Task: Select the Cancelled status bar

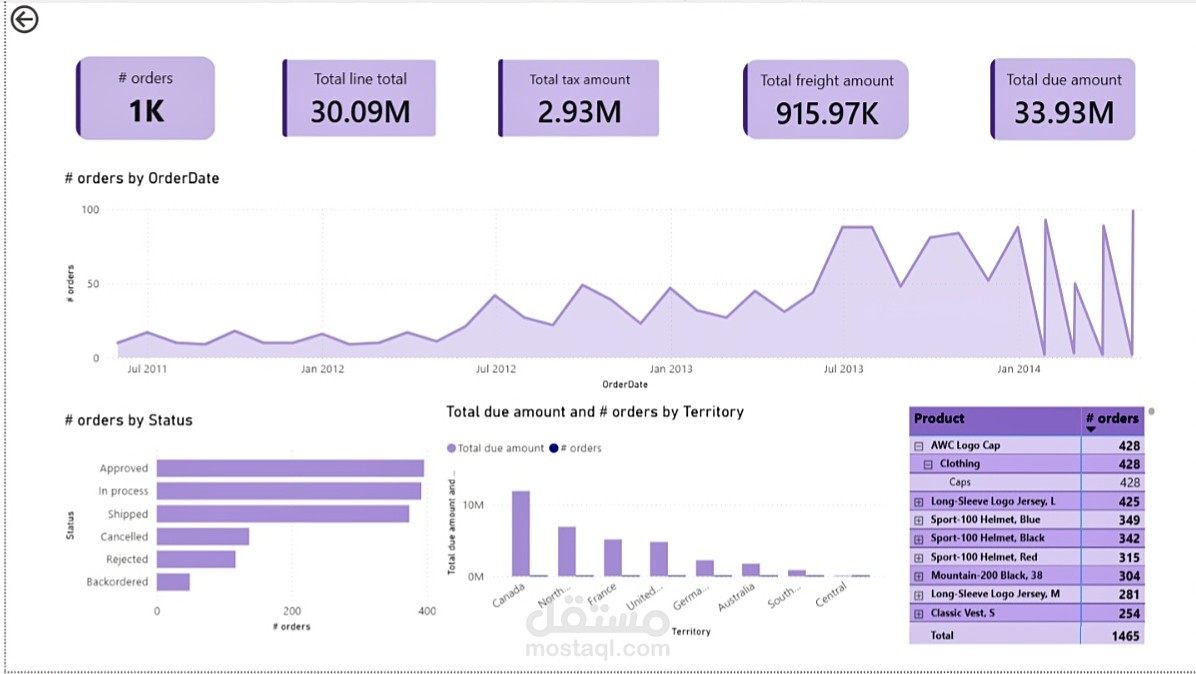Action: (203, 537)
